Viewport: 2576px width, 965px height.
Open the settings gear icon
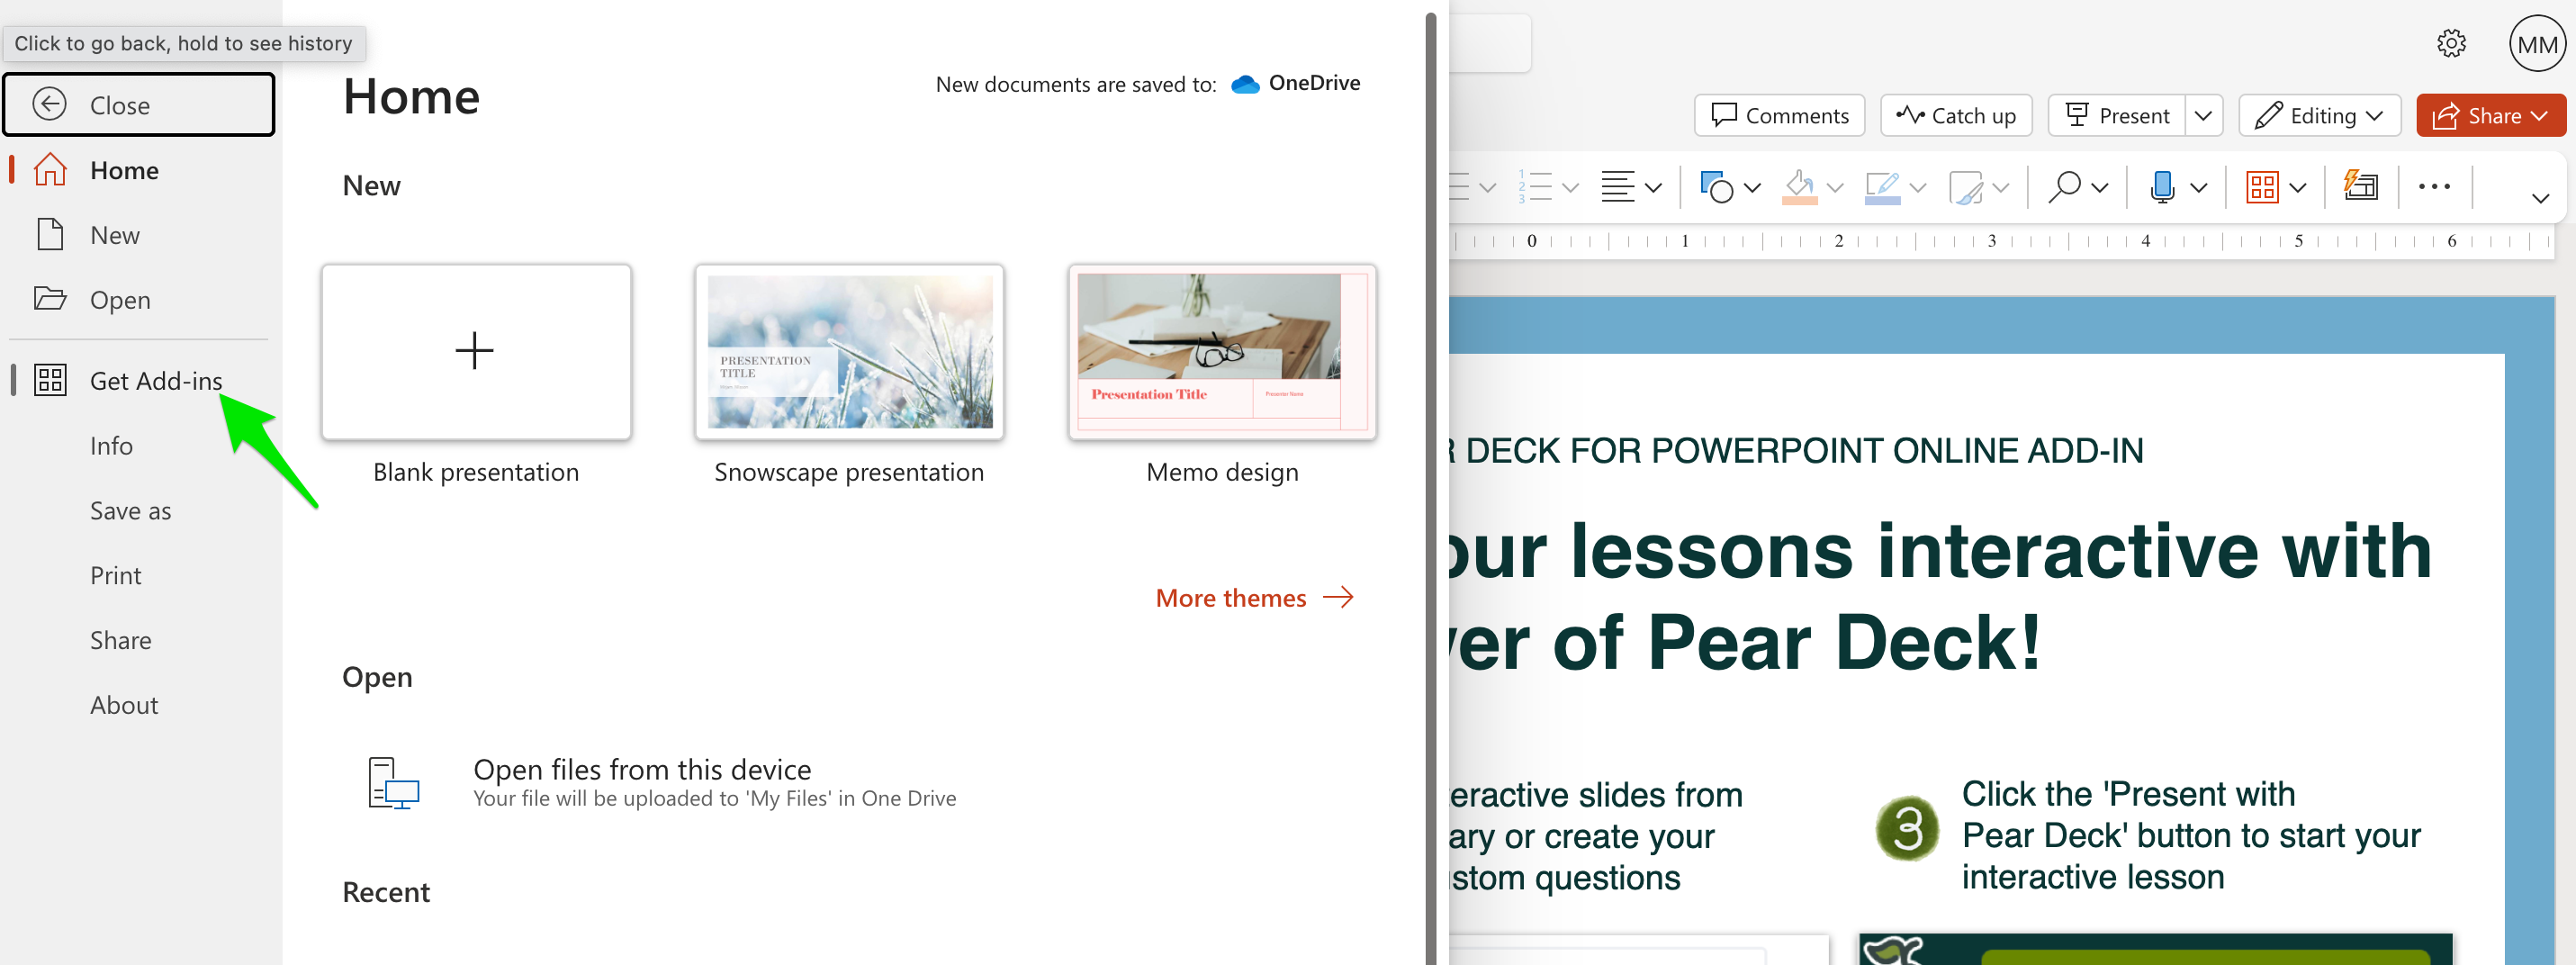(x=2452, y=43)
